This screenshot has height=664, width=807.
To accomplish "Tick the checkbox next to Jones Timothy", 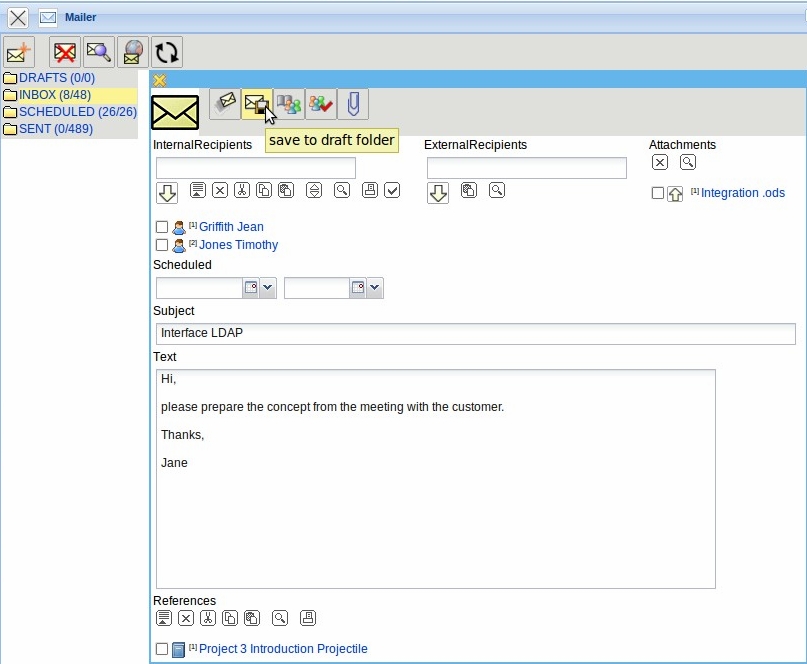I will 162,245.
